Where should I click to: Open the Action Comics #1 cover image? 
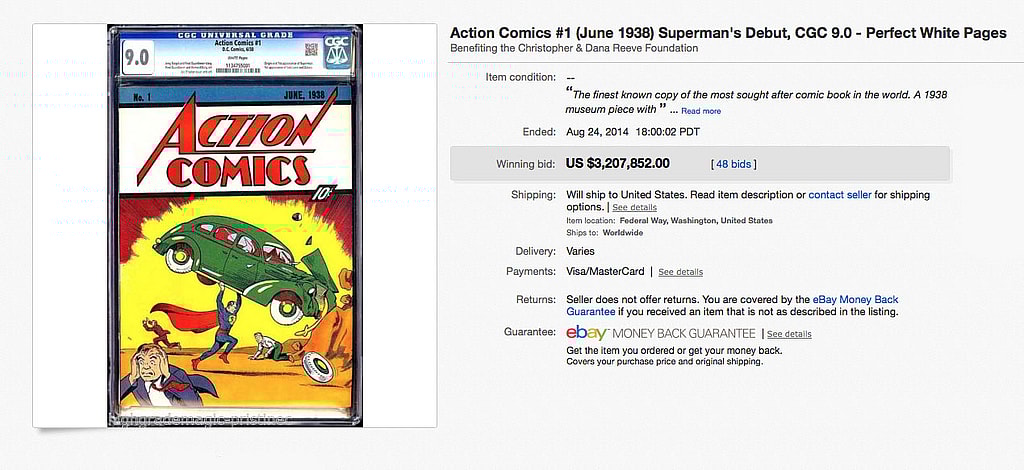(235, 226)
